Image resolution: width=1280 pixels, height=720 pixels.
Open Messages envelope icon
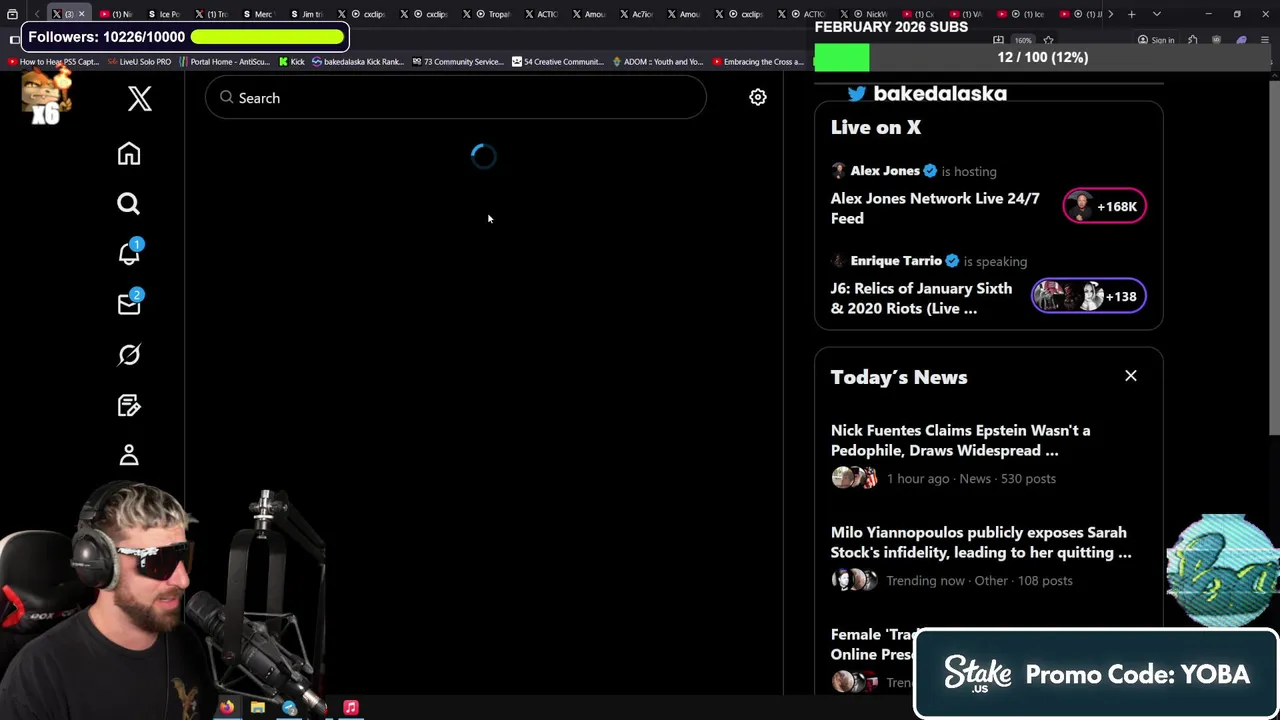coord(129,305)
